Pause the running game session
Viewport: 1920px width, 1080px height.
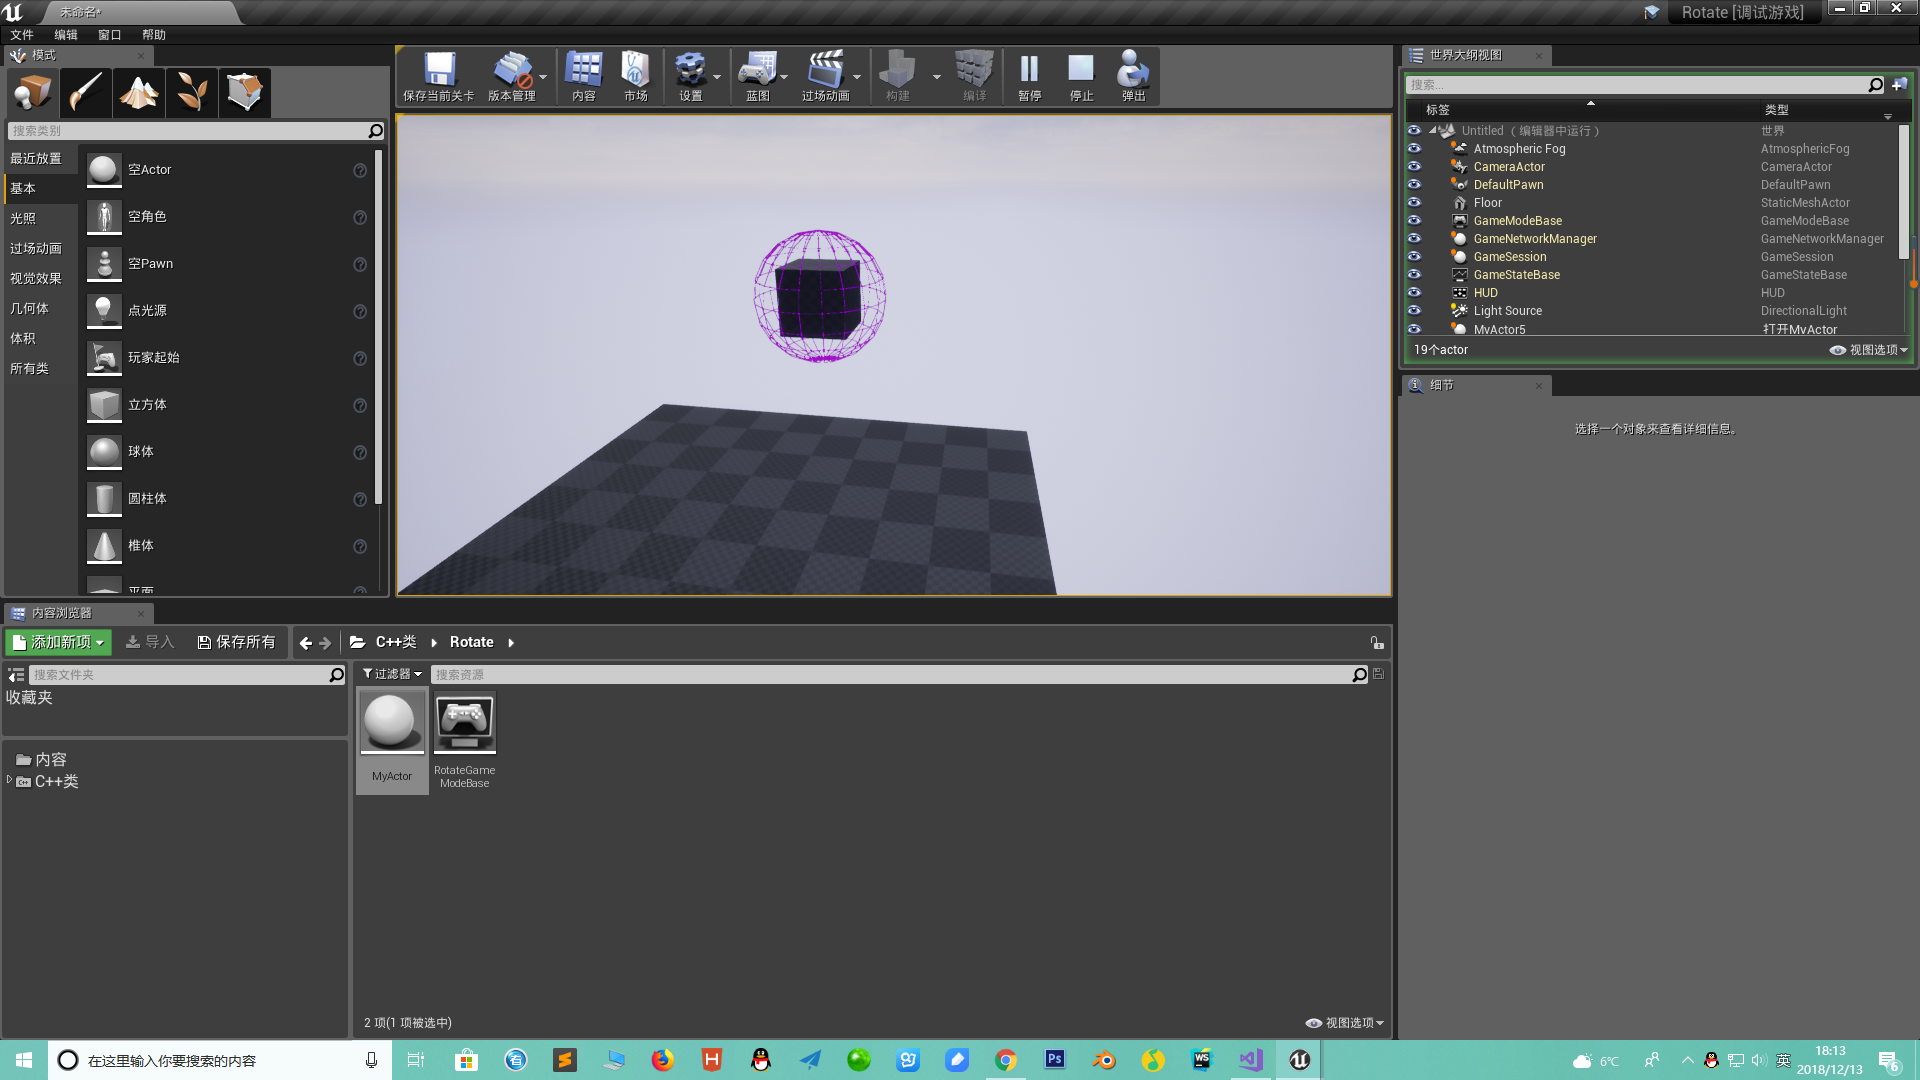(x=1028, y=75)
